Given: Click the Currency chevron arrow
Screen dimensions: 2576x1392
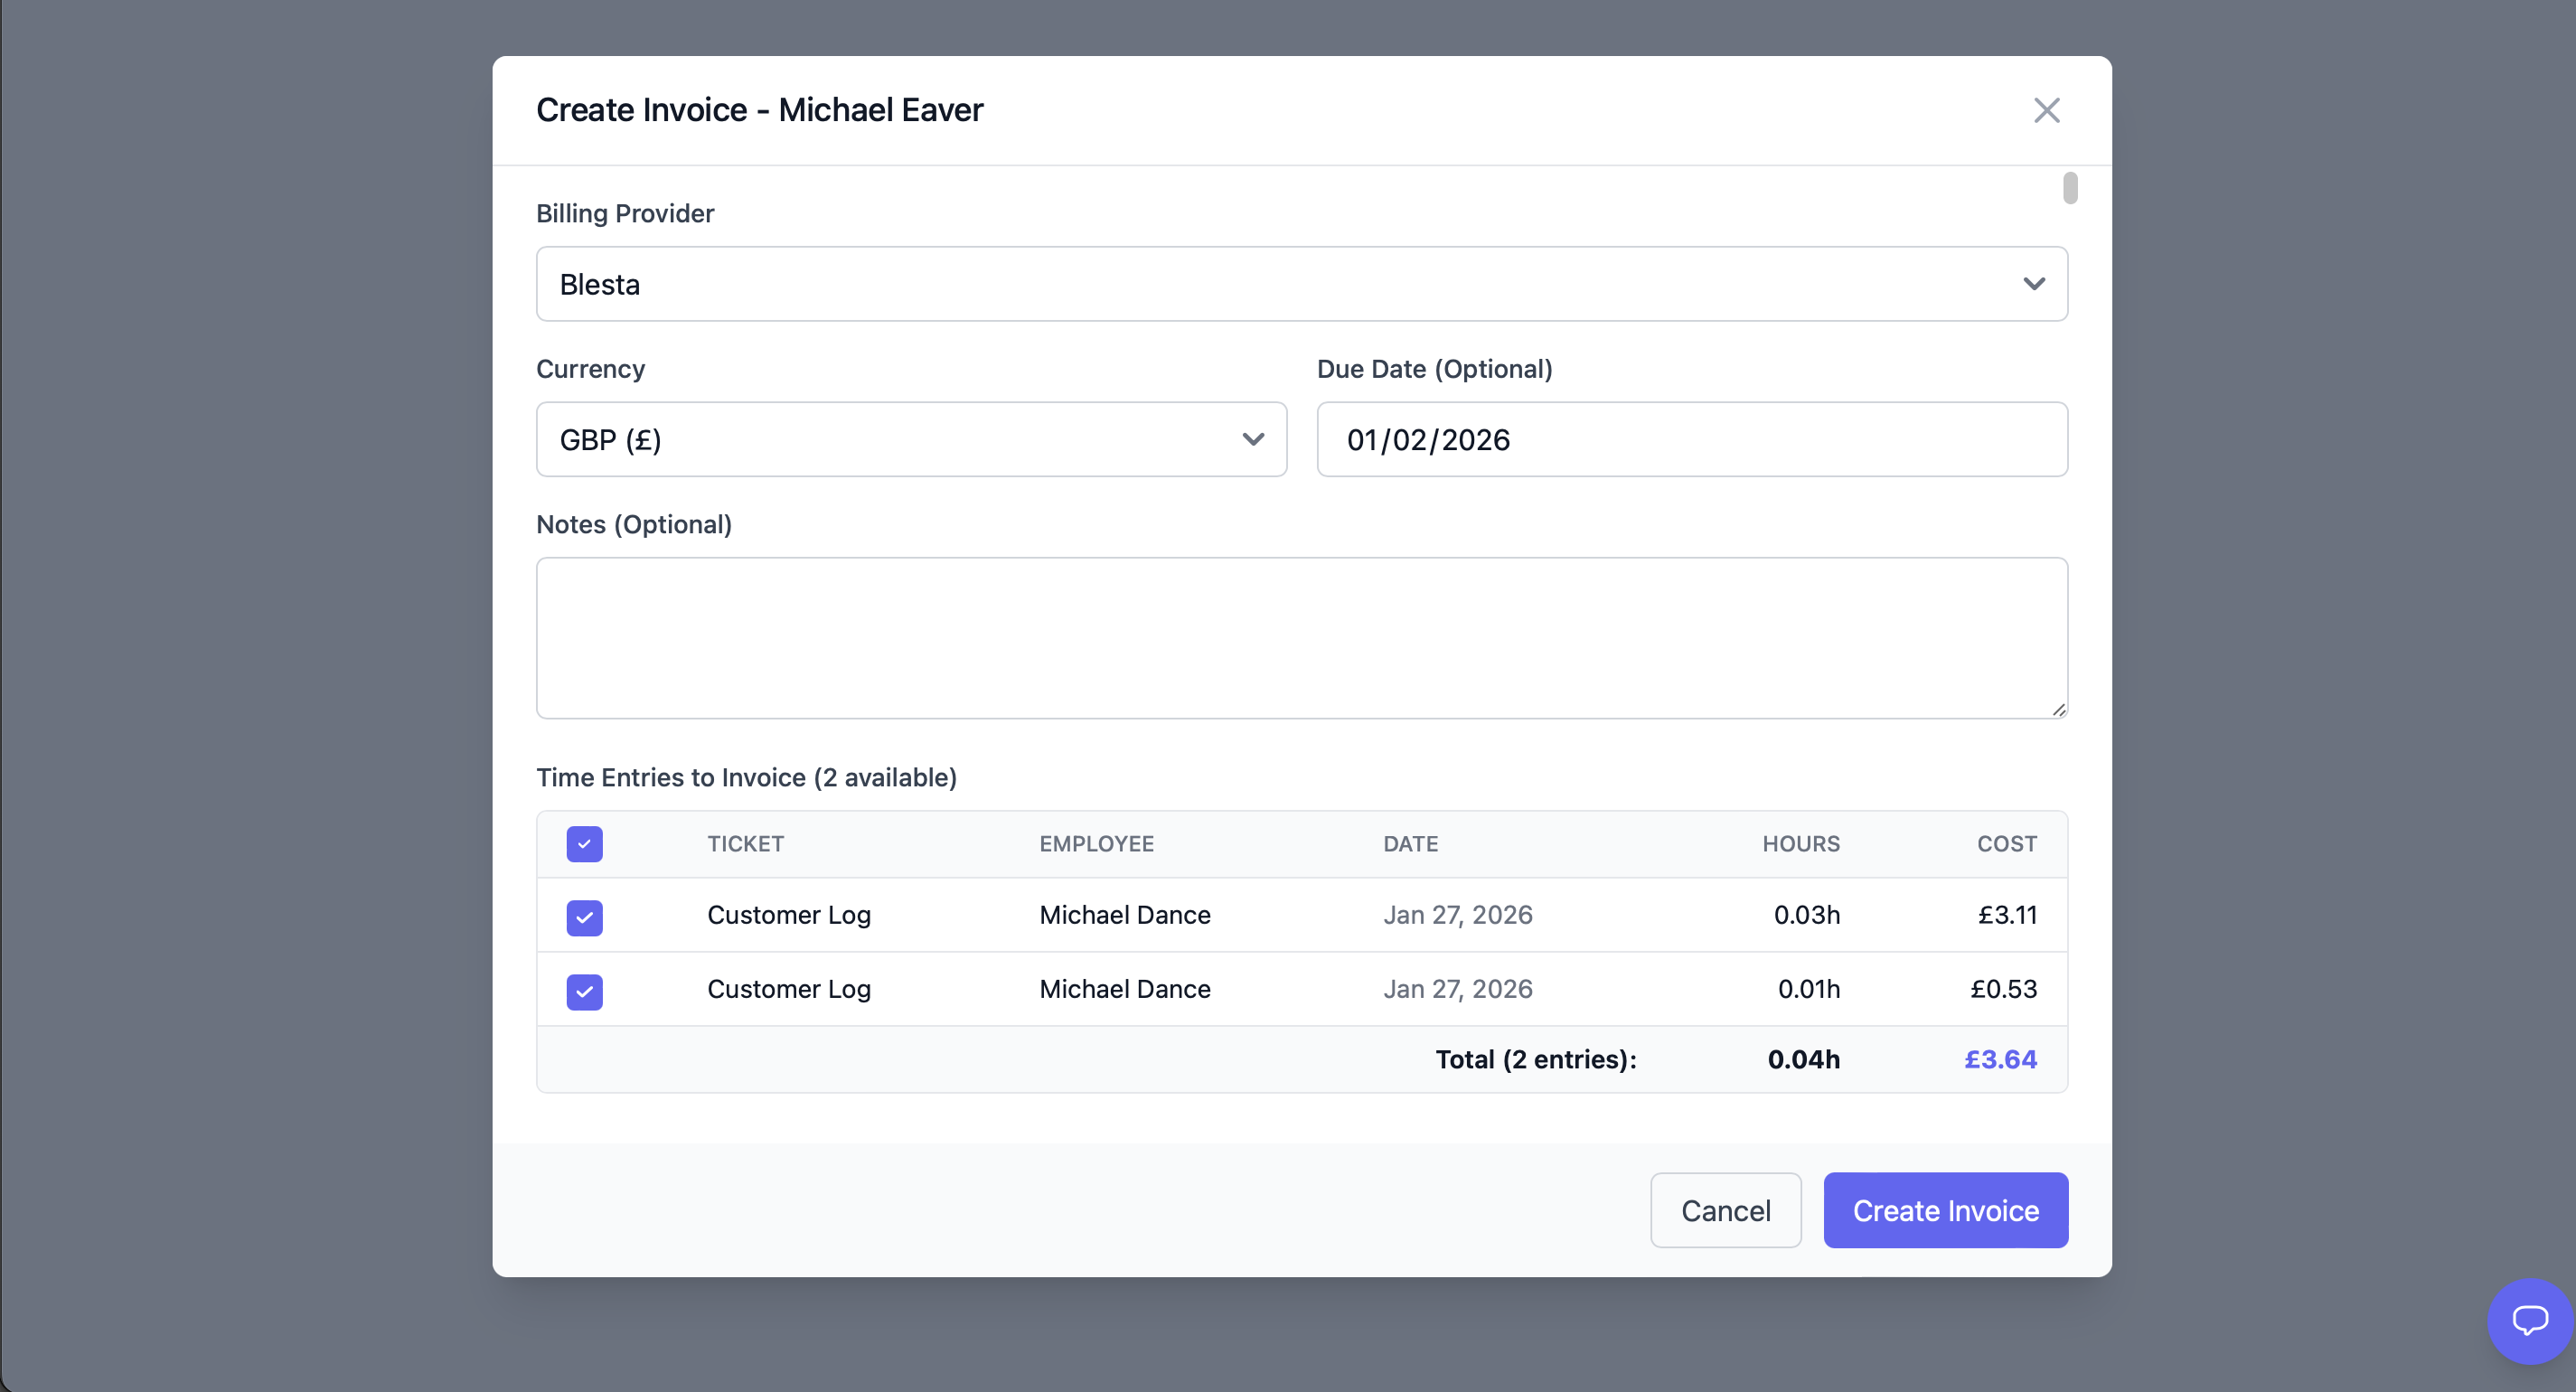Looking at the screenshot, I should click(1252, 439).
